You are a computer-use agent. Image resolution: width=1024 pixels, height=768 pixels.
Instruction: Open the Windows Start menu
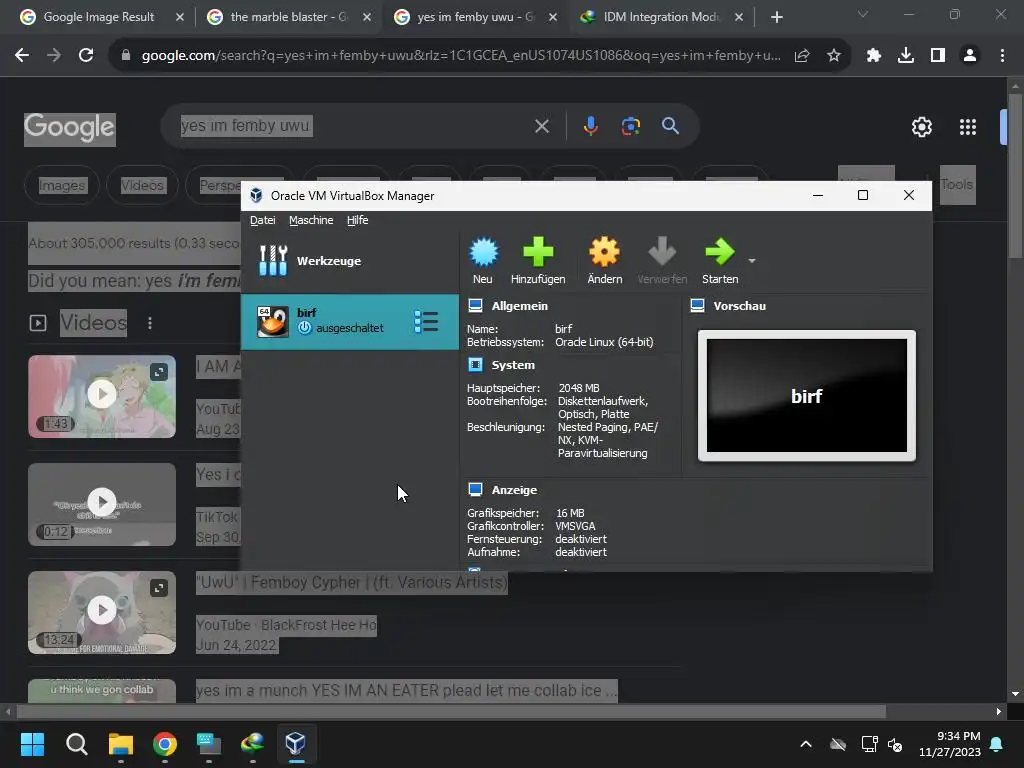tap(33, 744)
